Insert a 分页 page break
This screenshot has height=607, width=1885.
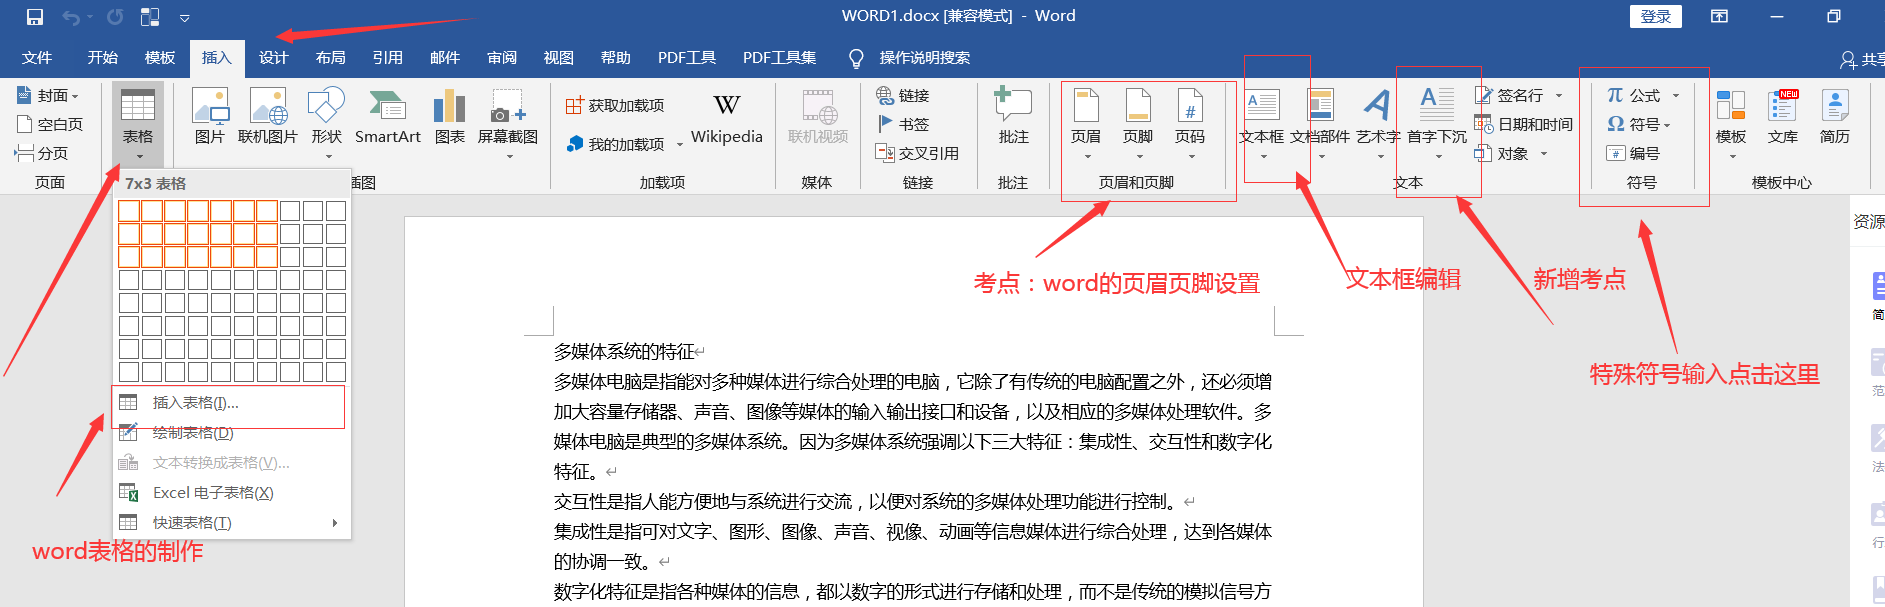42,153
